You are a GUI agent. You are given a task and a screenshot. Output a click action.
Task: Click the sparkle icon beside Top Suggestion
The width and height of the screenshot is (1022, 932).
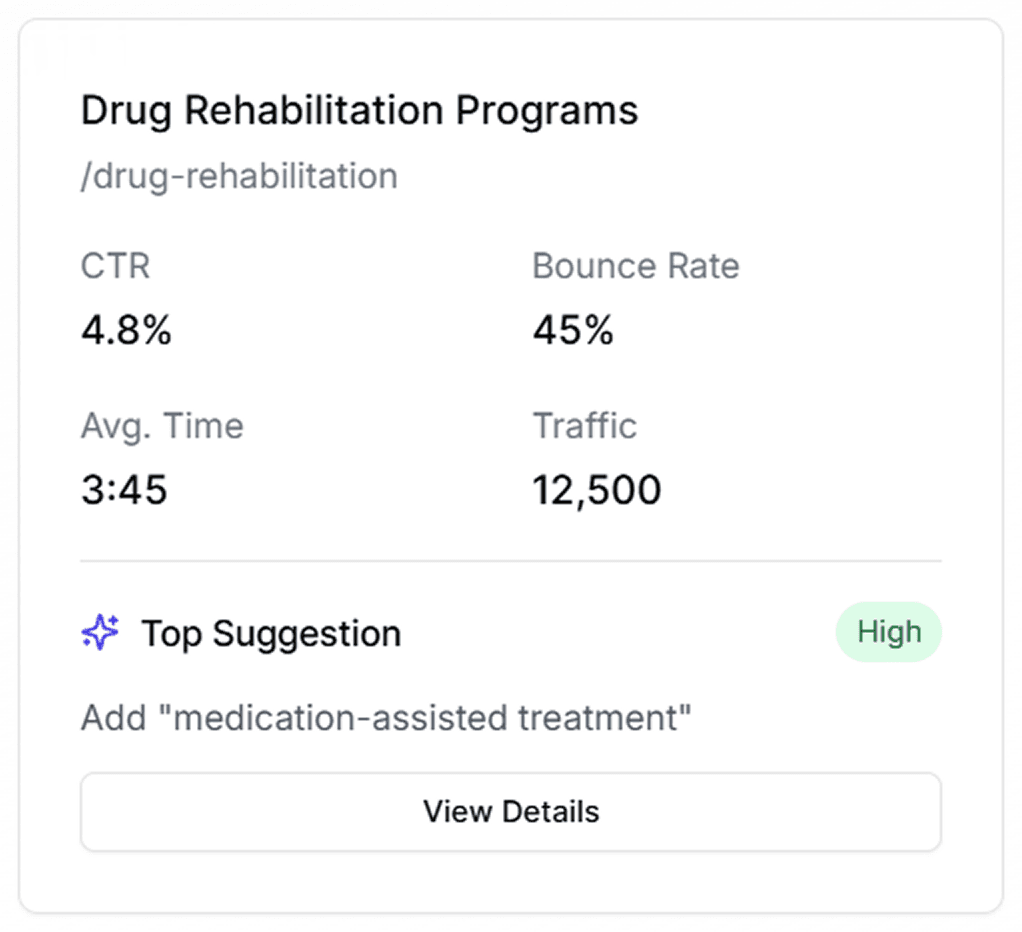100,633
